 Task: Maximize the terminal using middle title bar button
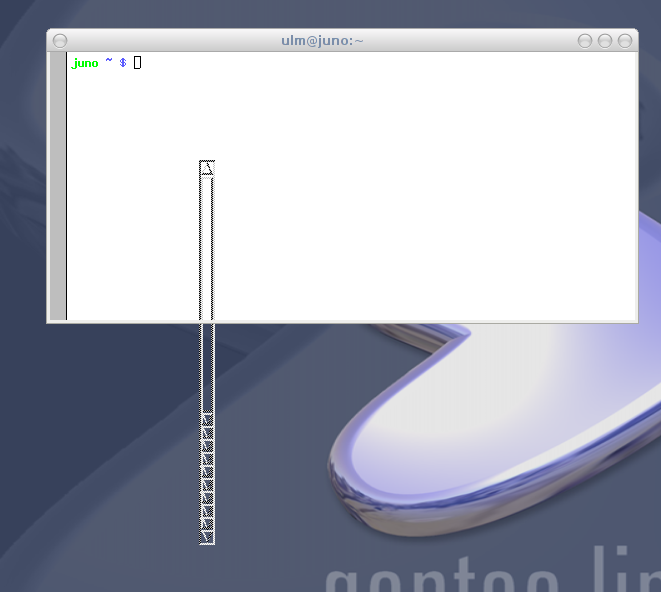point(605,41)
